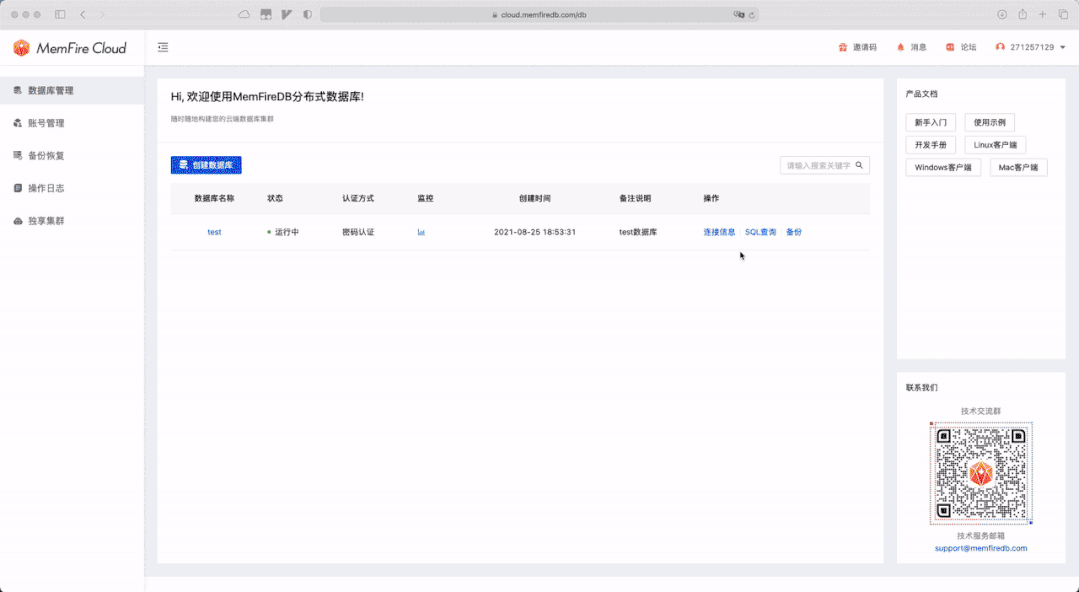Click the 邀请码 gift icon
The width and height of the screenshot is (1079, 592).
[x=843, y=47]
